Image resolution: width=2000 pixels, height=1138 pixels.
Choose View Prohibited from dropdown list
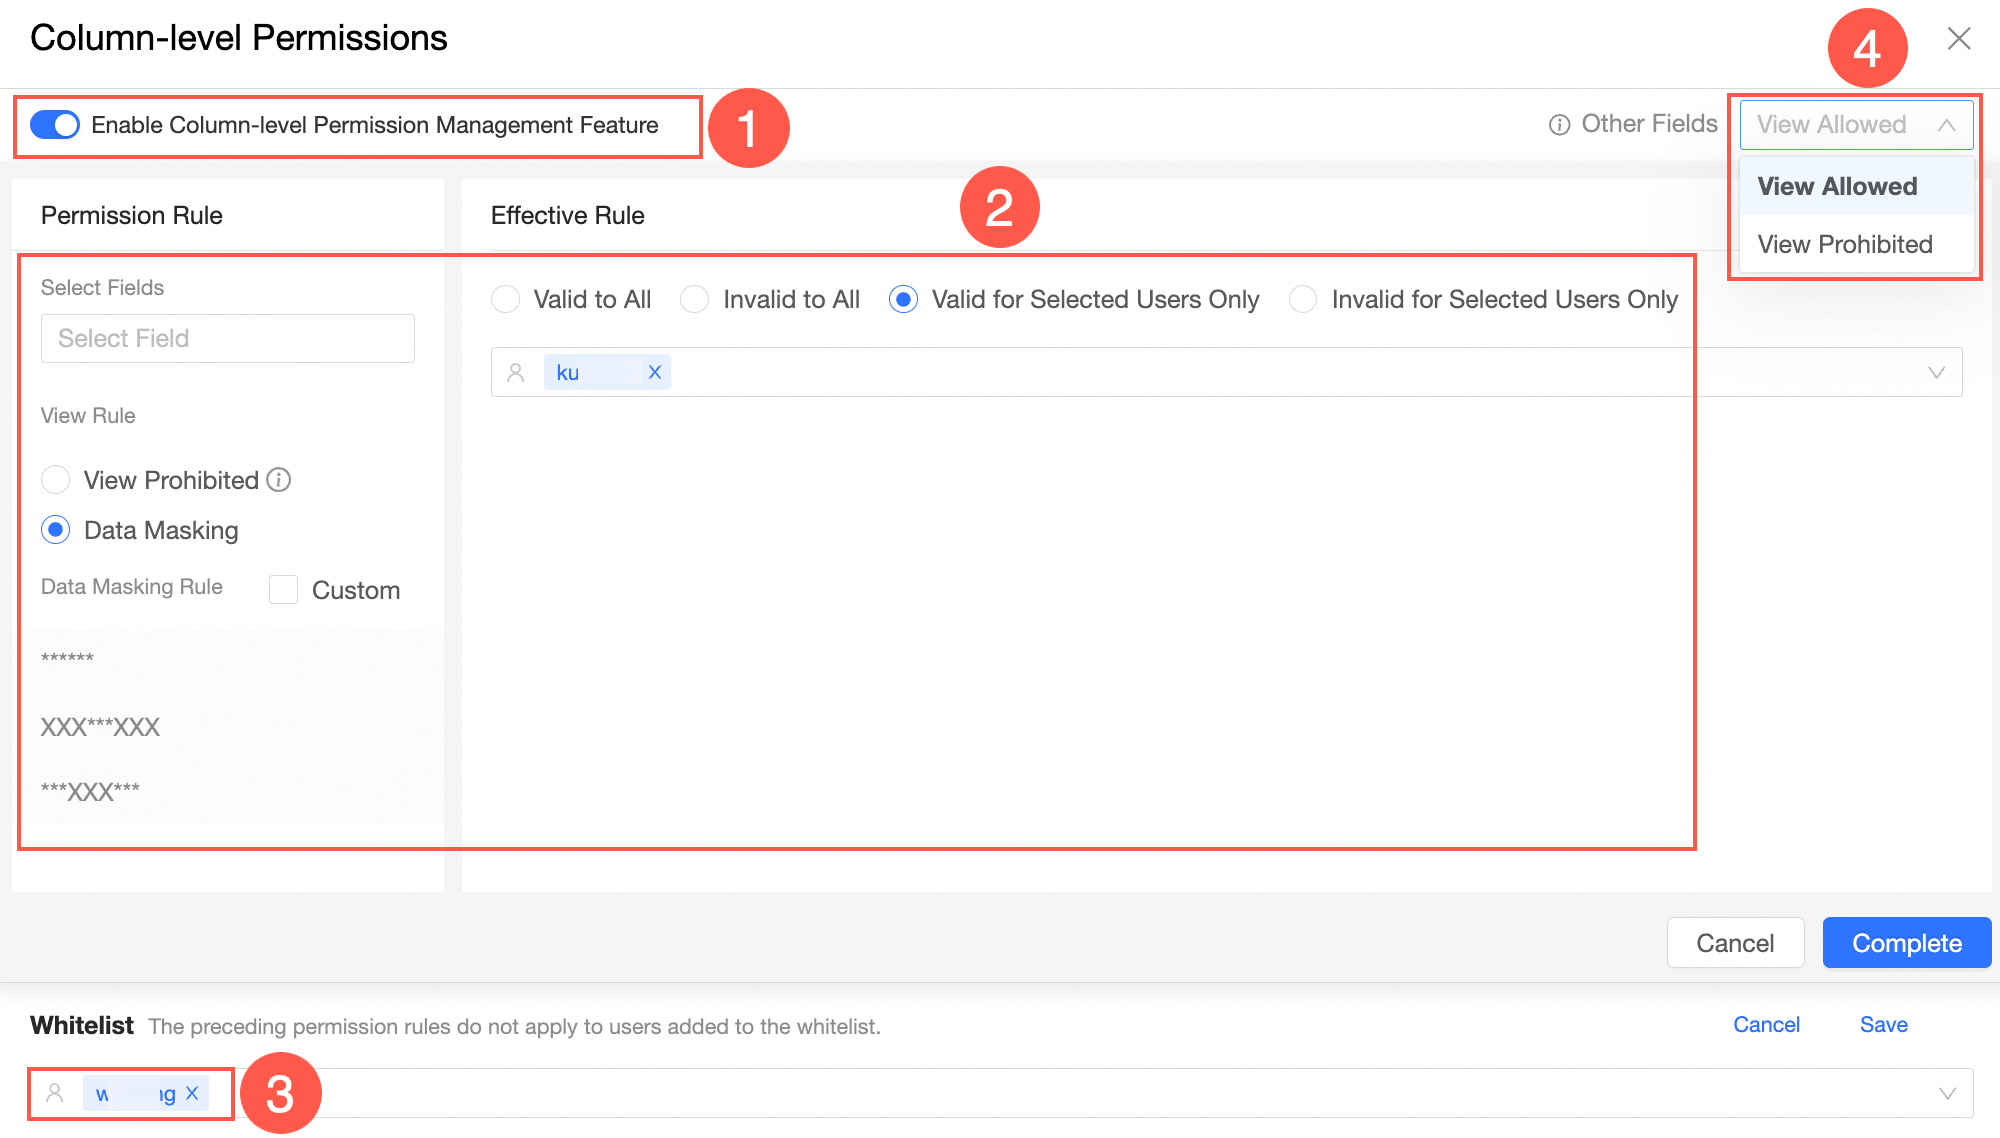tap(1845, 244)
